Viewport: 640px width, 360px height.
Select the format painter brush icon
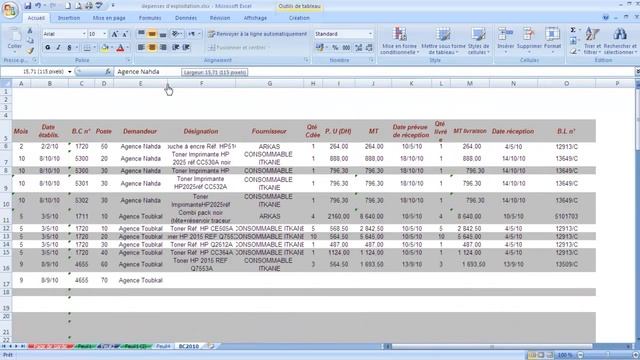click(x=30, y=51)
